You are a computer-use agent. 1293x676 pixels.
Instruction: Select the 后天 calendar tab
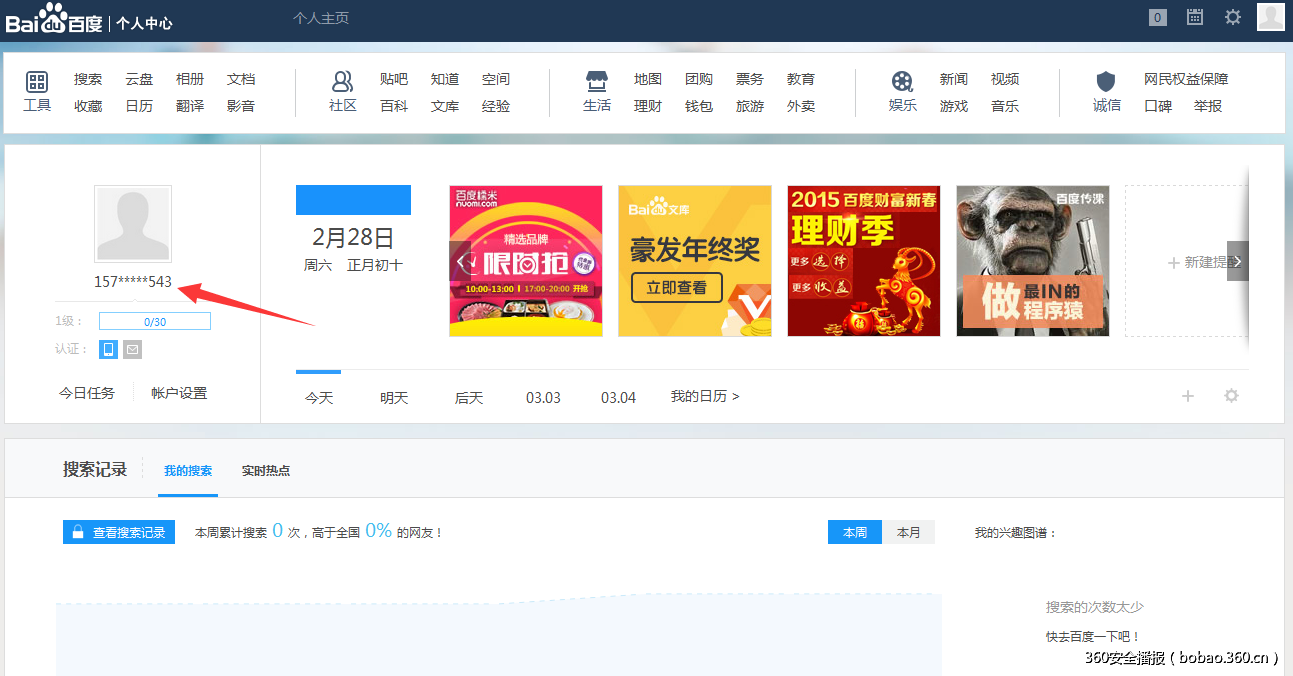[x=469, y=397]
